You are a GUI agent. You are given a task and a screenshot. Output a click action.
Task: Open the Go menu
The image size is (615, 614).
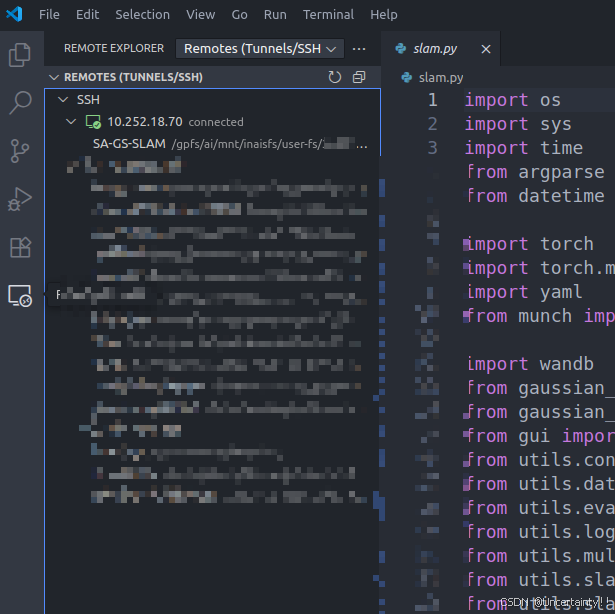coord(239,15)
